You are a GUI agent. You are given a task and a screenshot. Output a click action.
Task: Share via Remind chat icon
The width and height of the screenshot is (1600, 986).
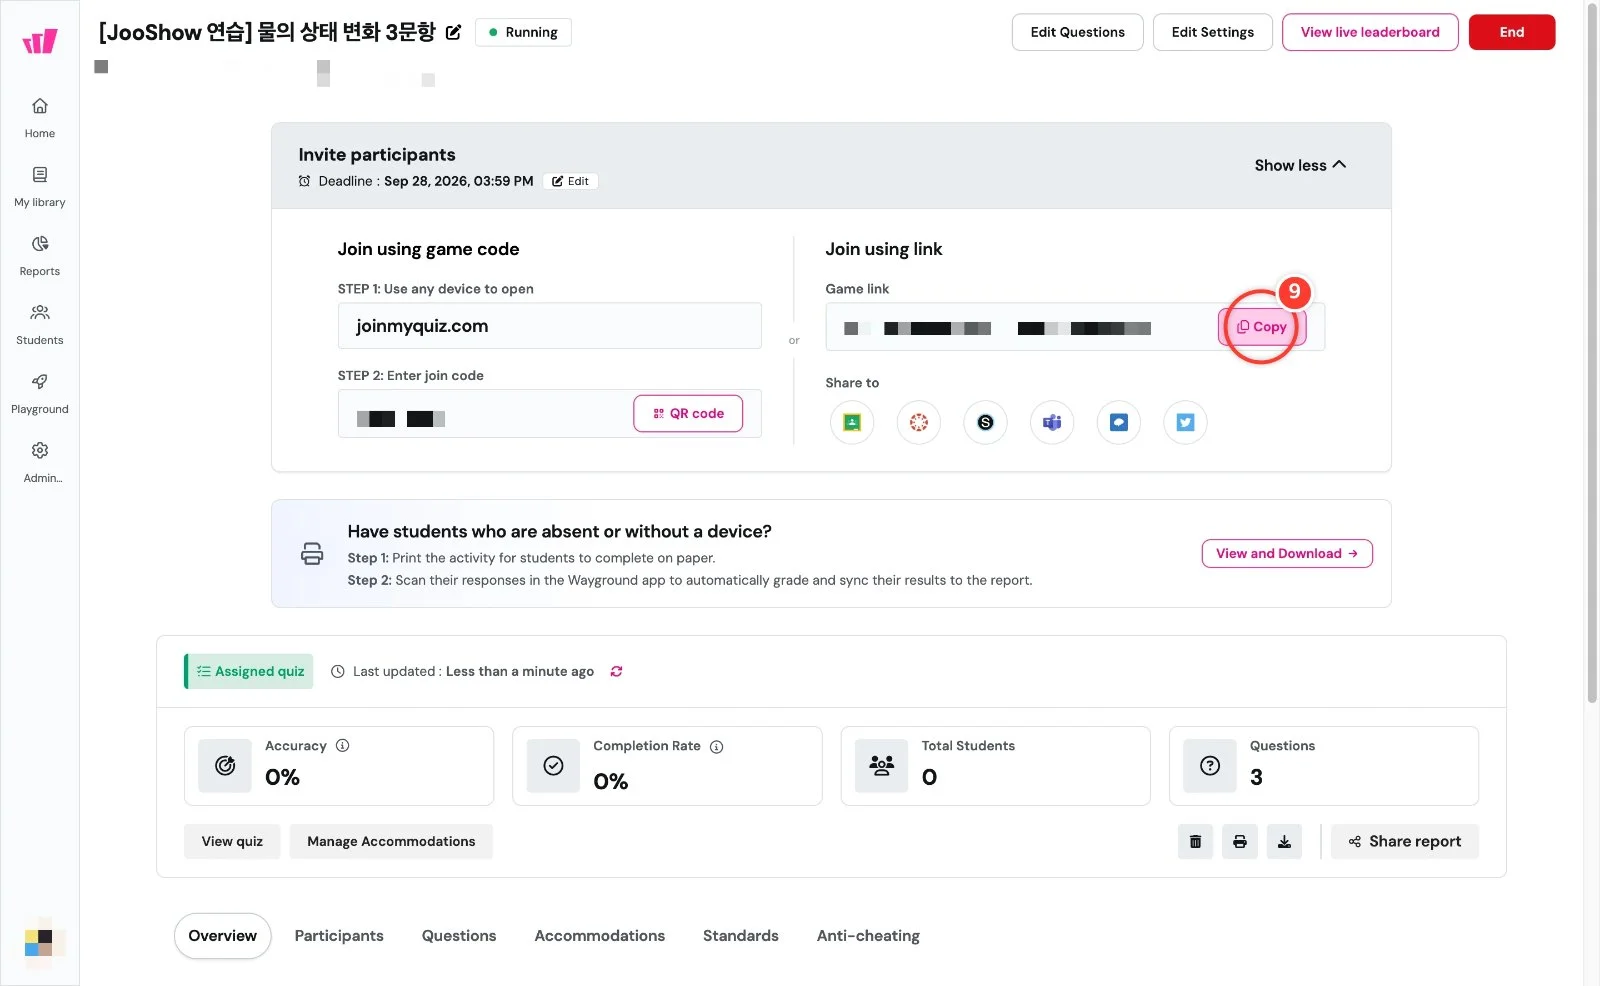click(1119, 422)
